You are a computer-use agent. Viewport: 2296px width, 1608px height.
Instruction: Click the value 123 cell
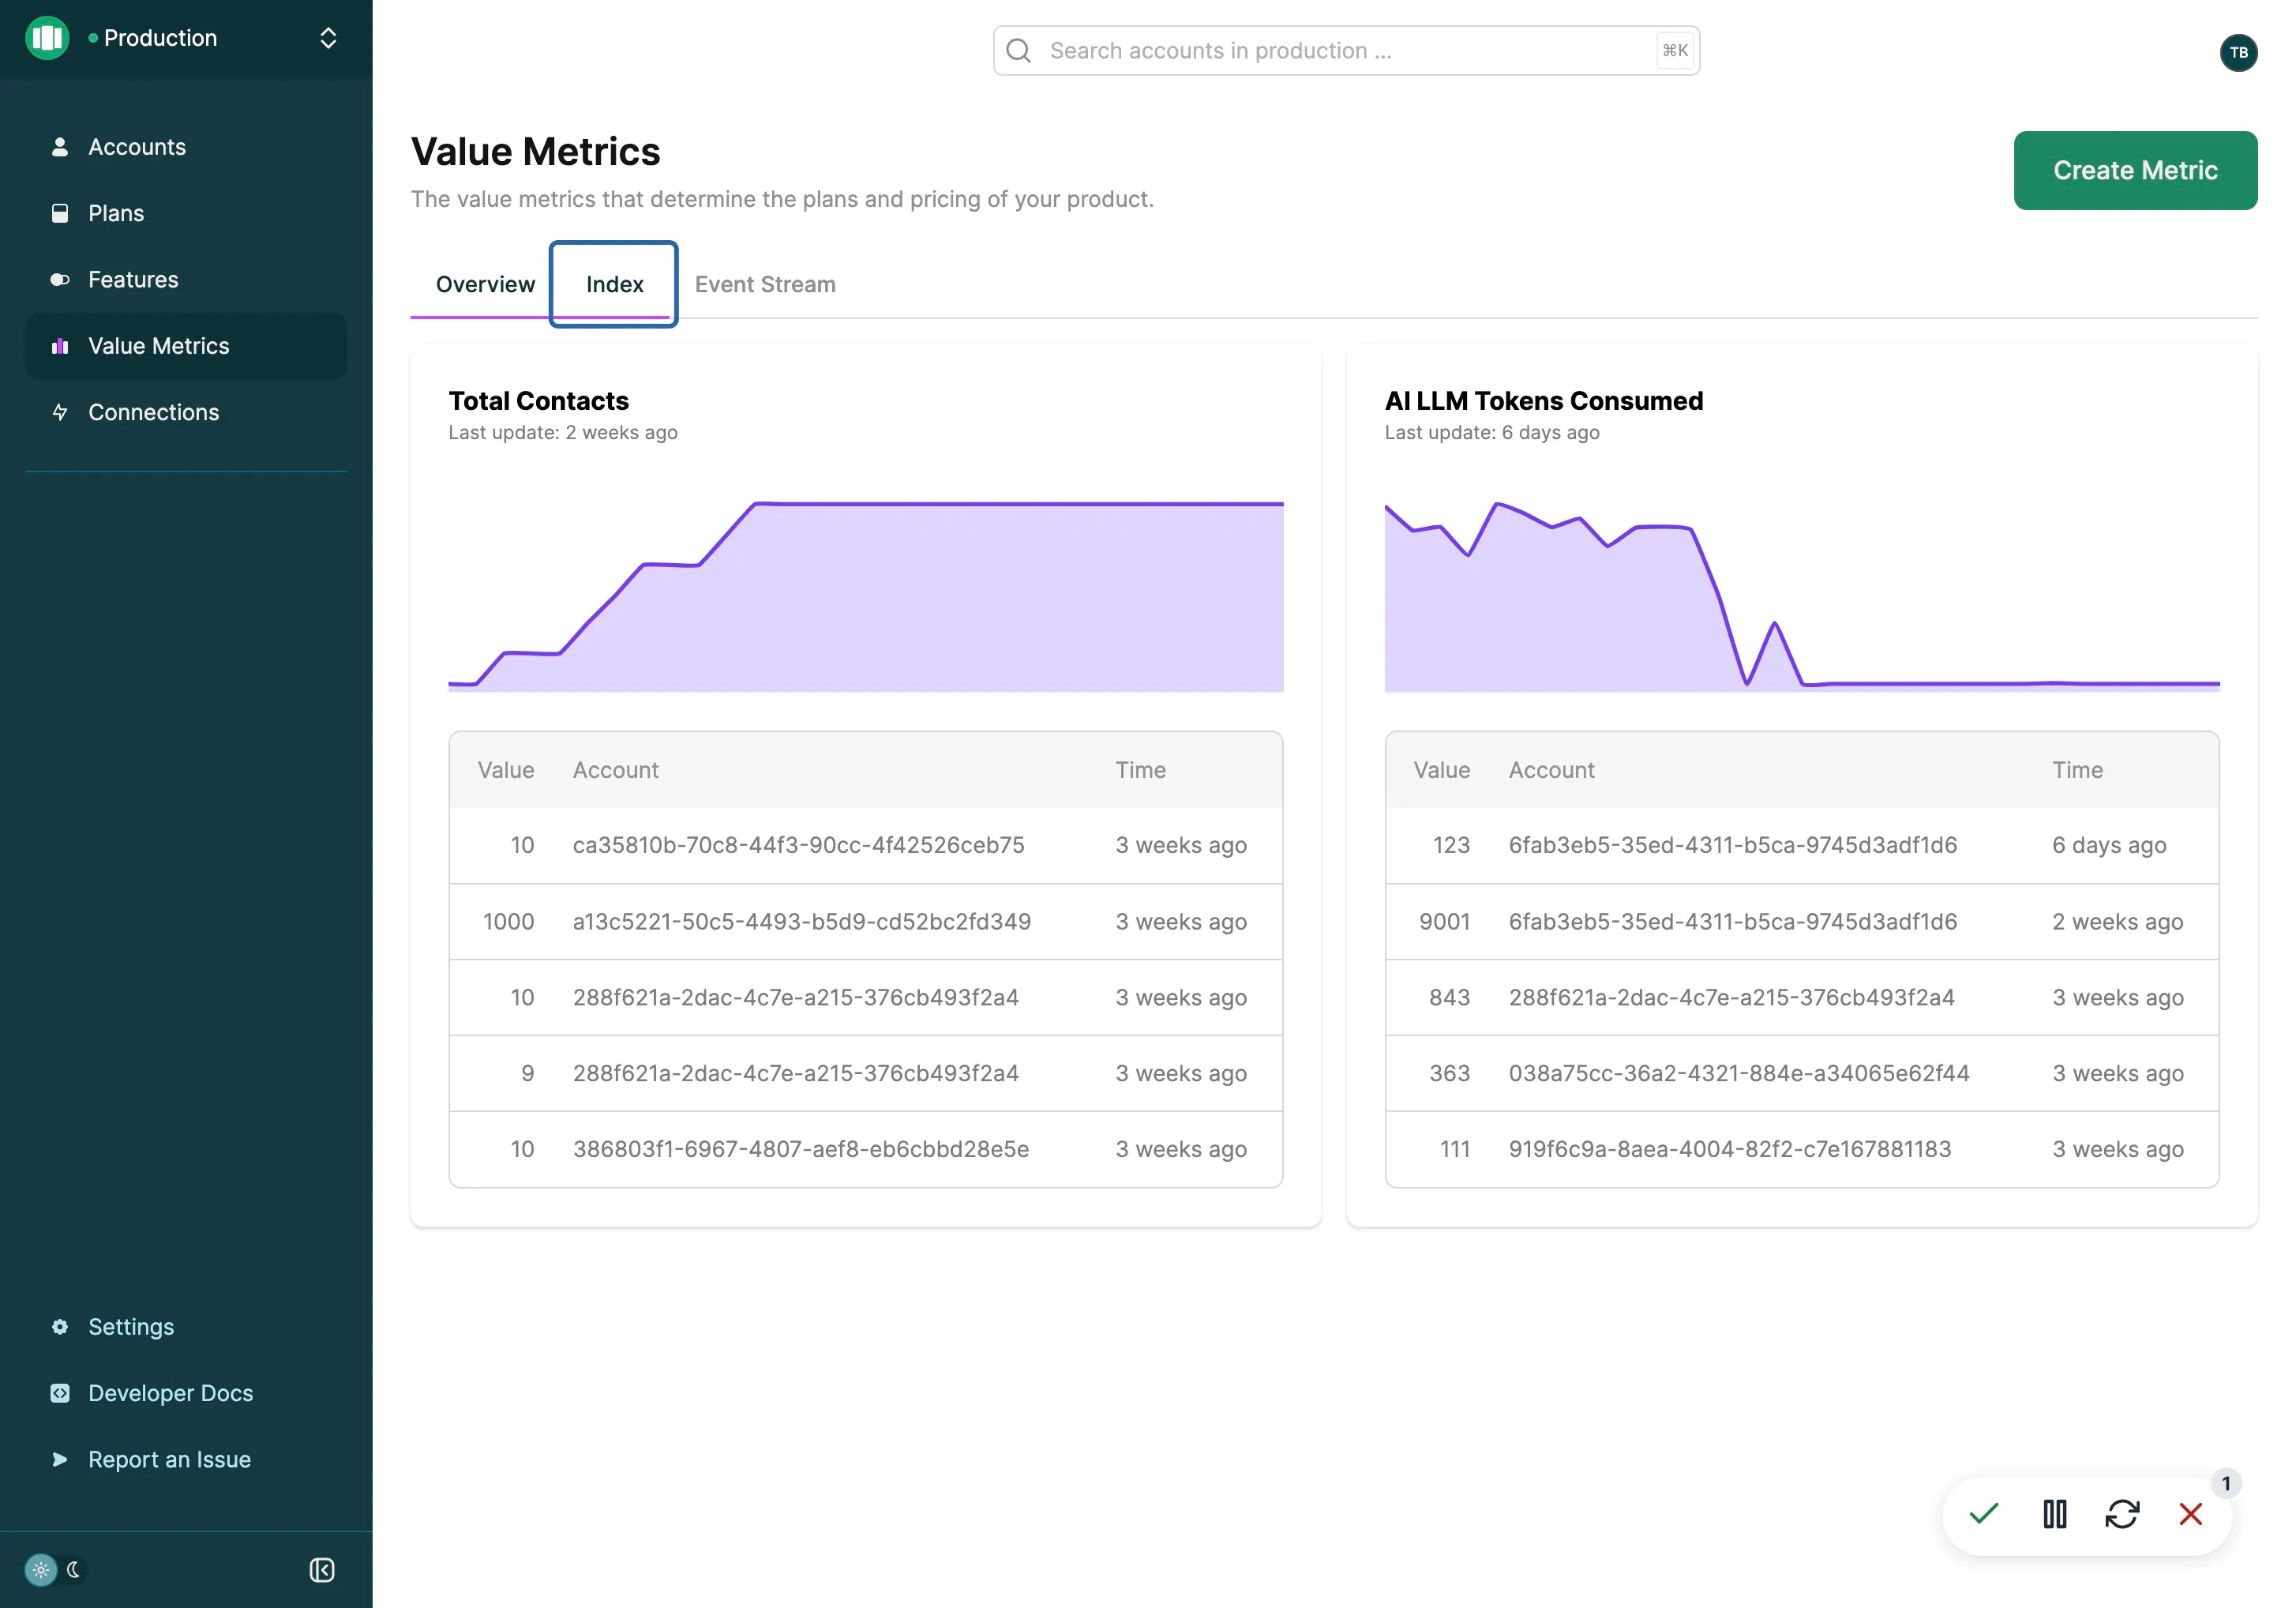pos(1451,845)
